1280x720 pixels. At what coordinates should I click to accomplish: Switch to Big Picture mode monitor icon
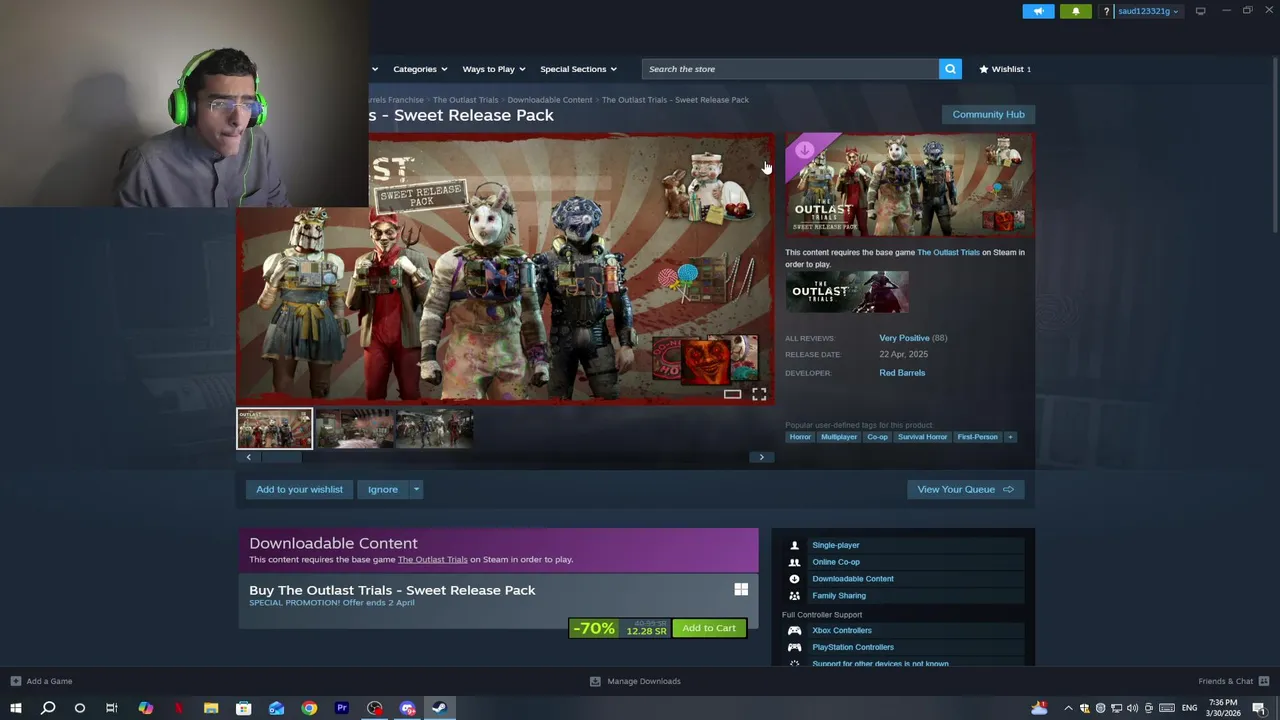[x=1200, y=11]
